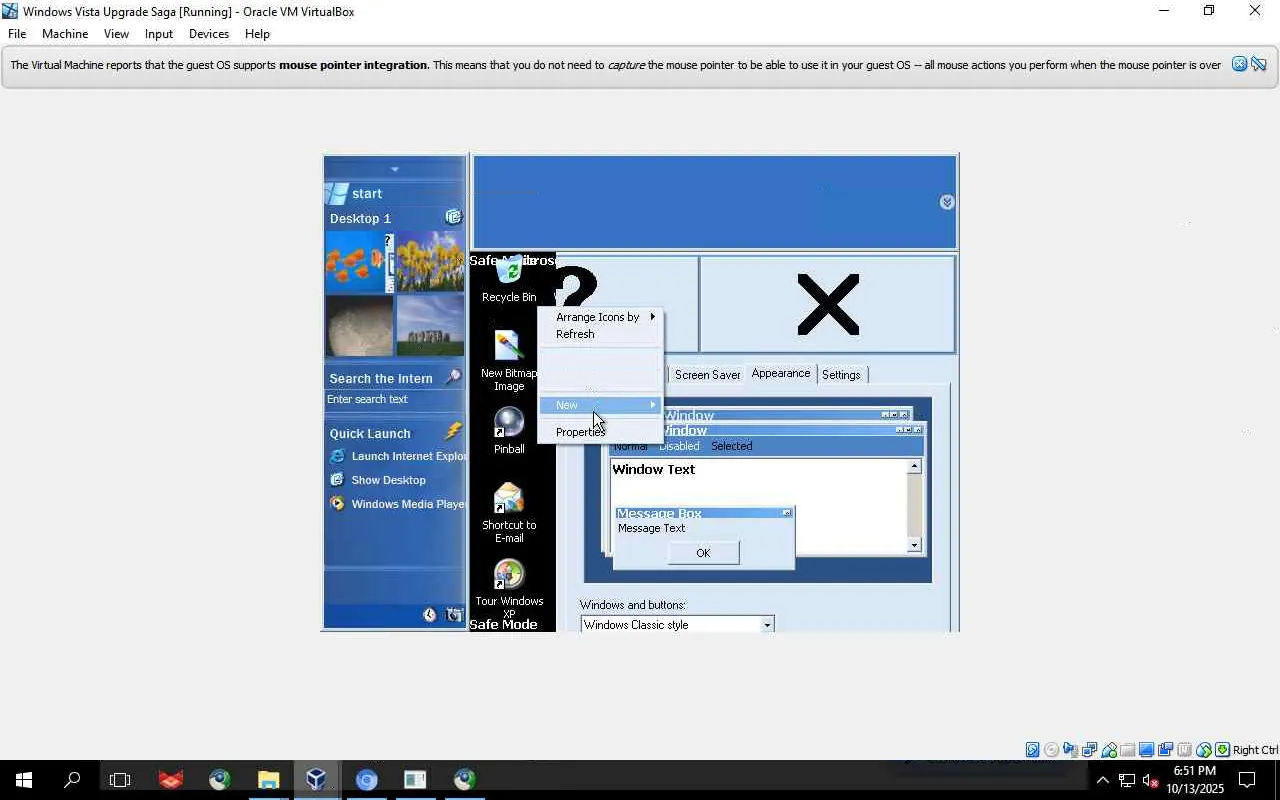Click the Show Desktop icon in Quick Launch

[x=338, y=480]
